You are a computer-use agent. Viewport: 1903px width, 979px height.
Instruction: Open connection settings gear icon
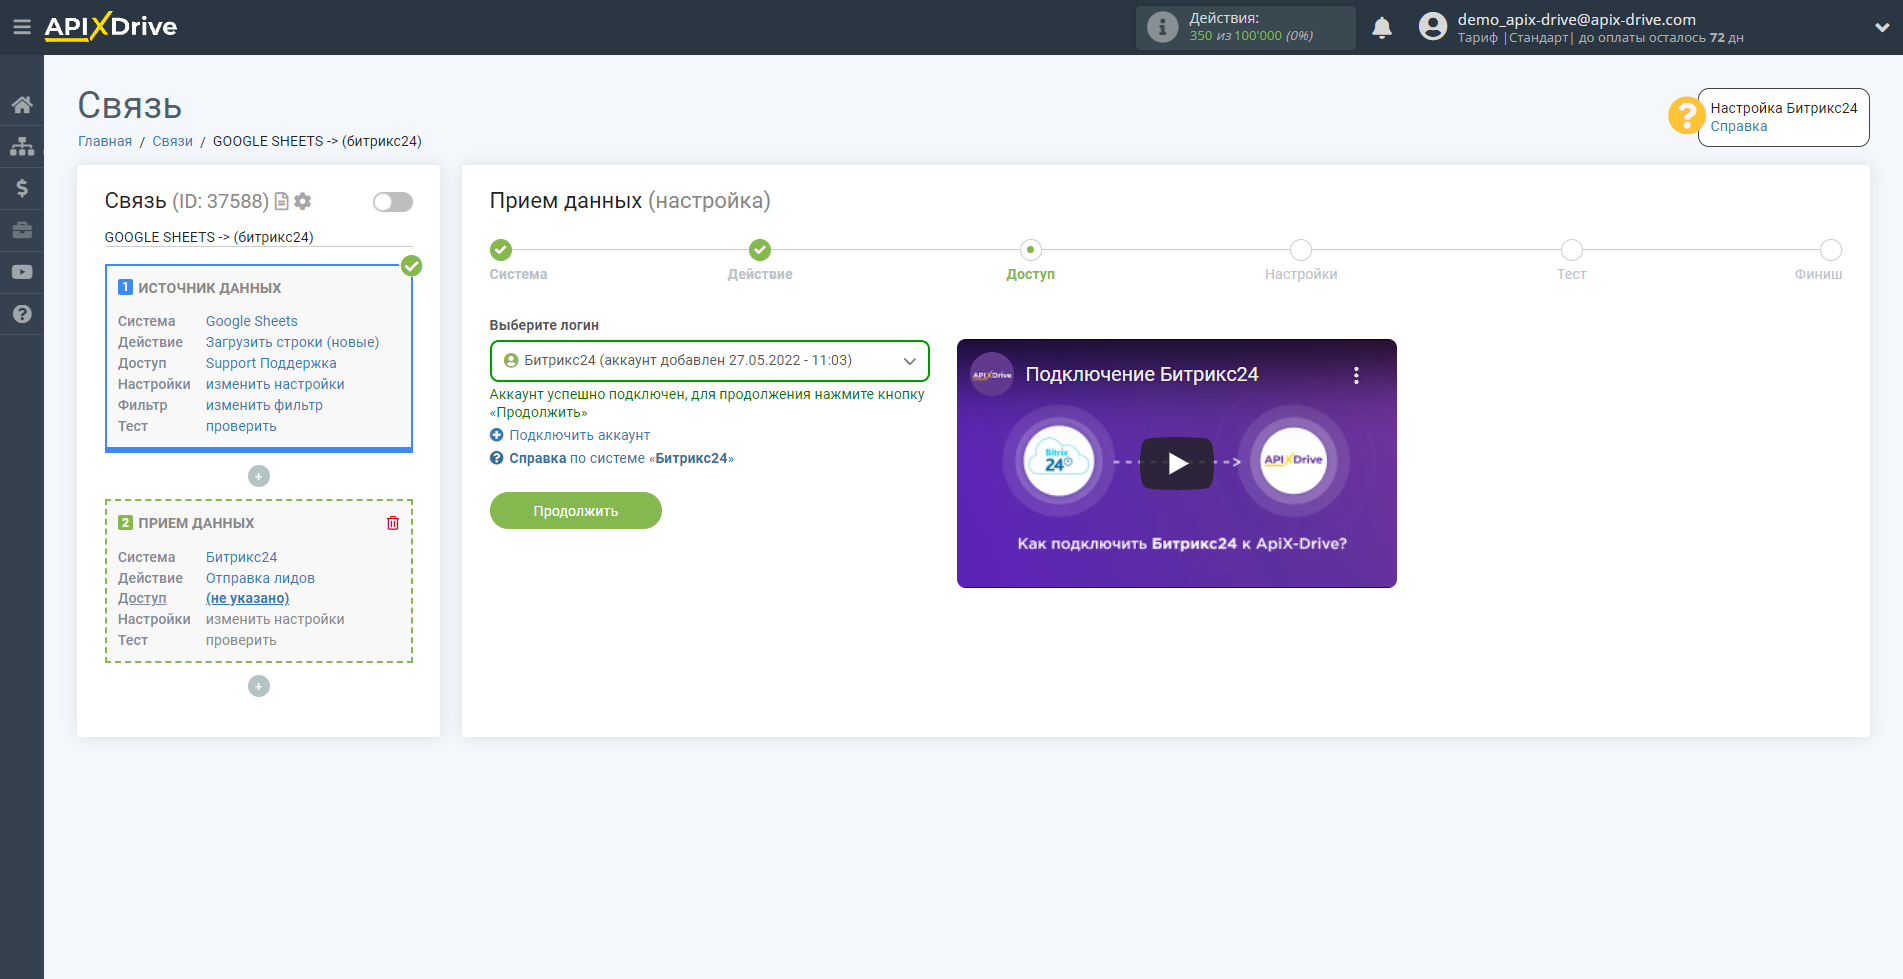pos(303,201)
